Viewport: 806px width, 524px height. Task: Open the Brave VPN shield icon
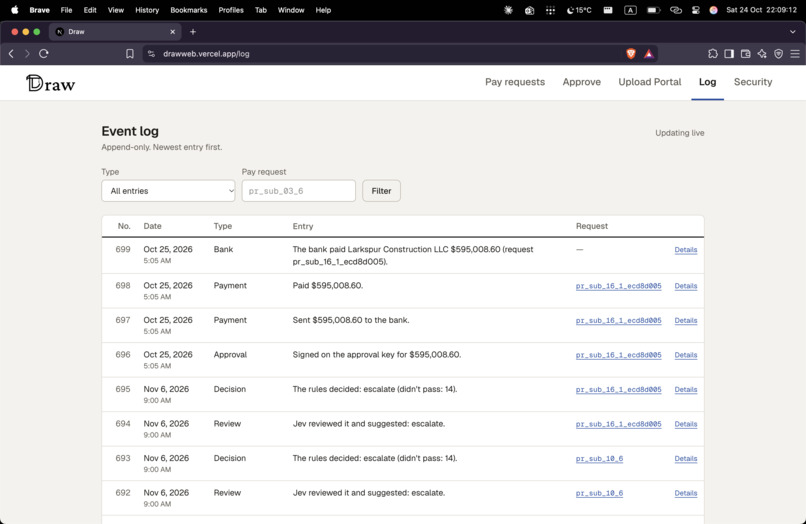(778, 53)
